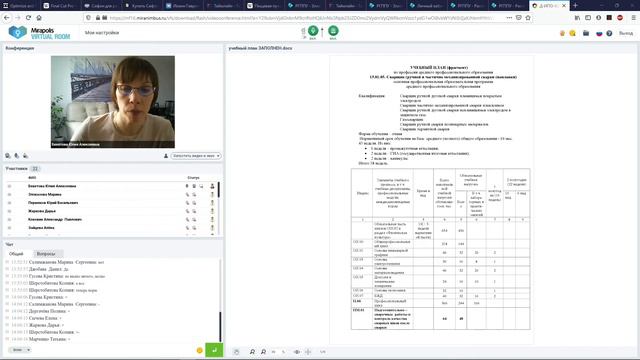640x360 pixels.
Task: Switch to the Вопросы chat tab
Action: tap(46, 254)
